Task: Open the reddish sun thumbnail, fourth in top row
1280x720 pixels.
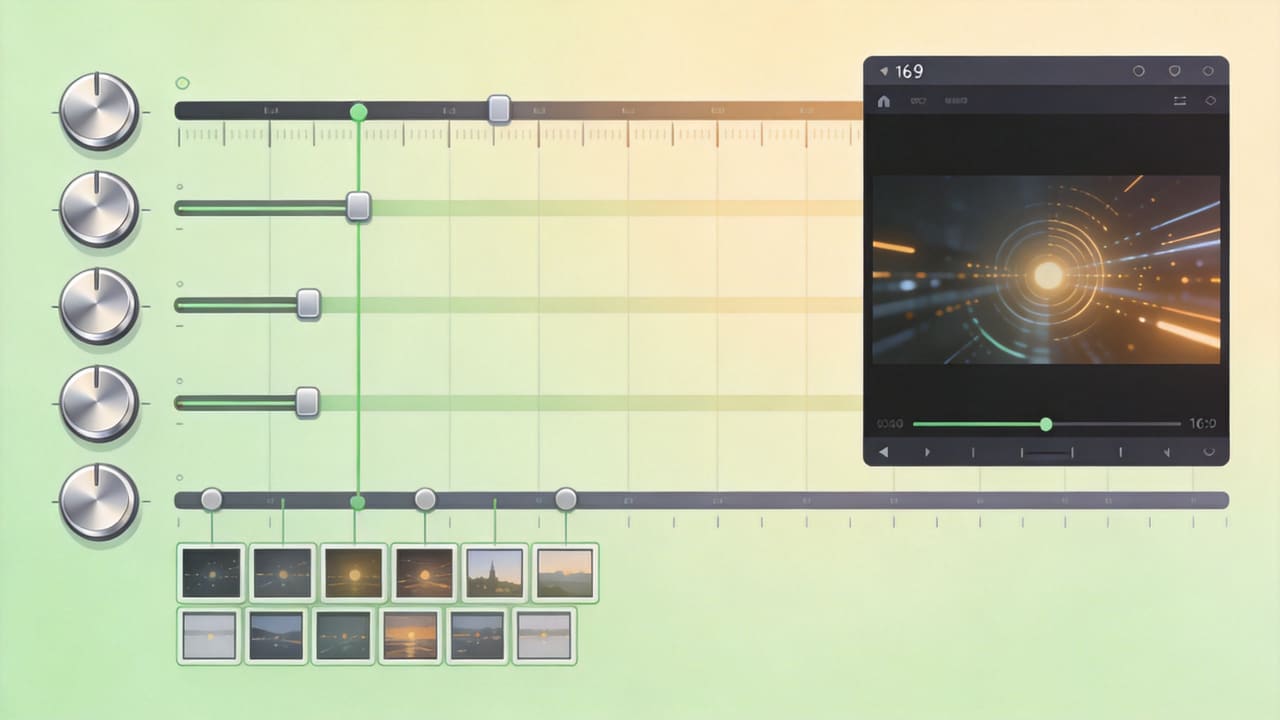Action: pos(424,573)
